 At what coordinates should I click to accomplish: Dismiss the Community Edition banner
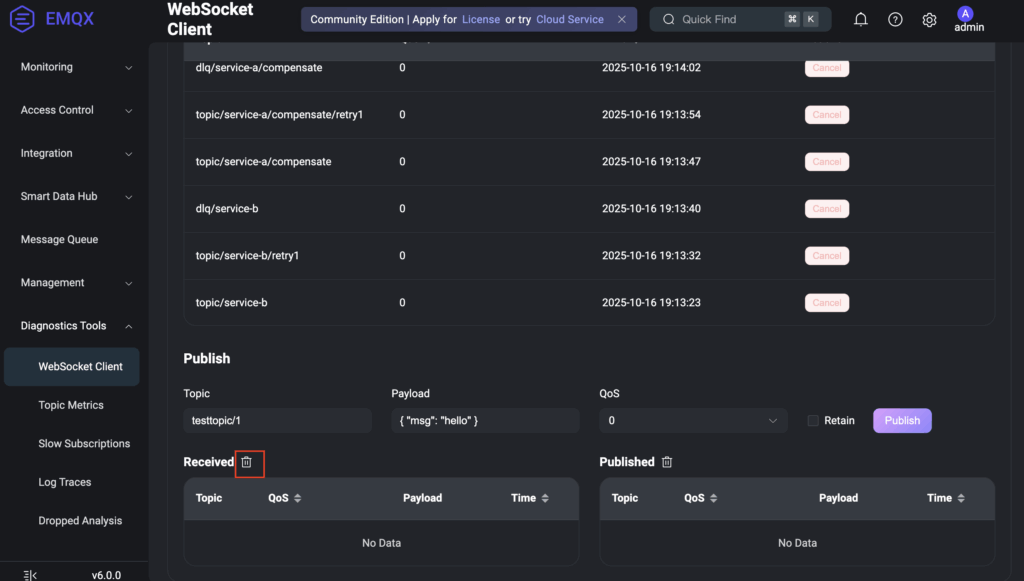(622, 19)
